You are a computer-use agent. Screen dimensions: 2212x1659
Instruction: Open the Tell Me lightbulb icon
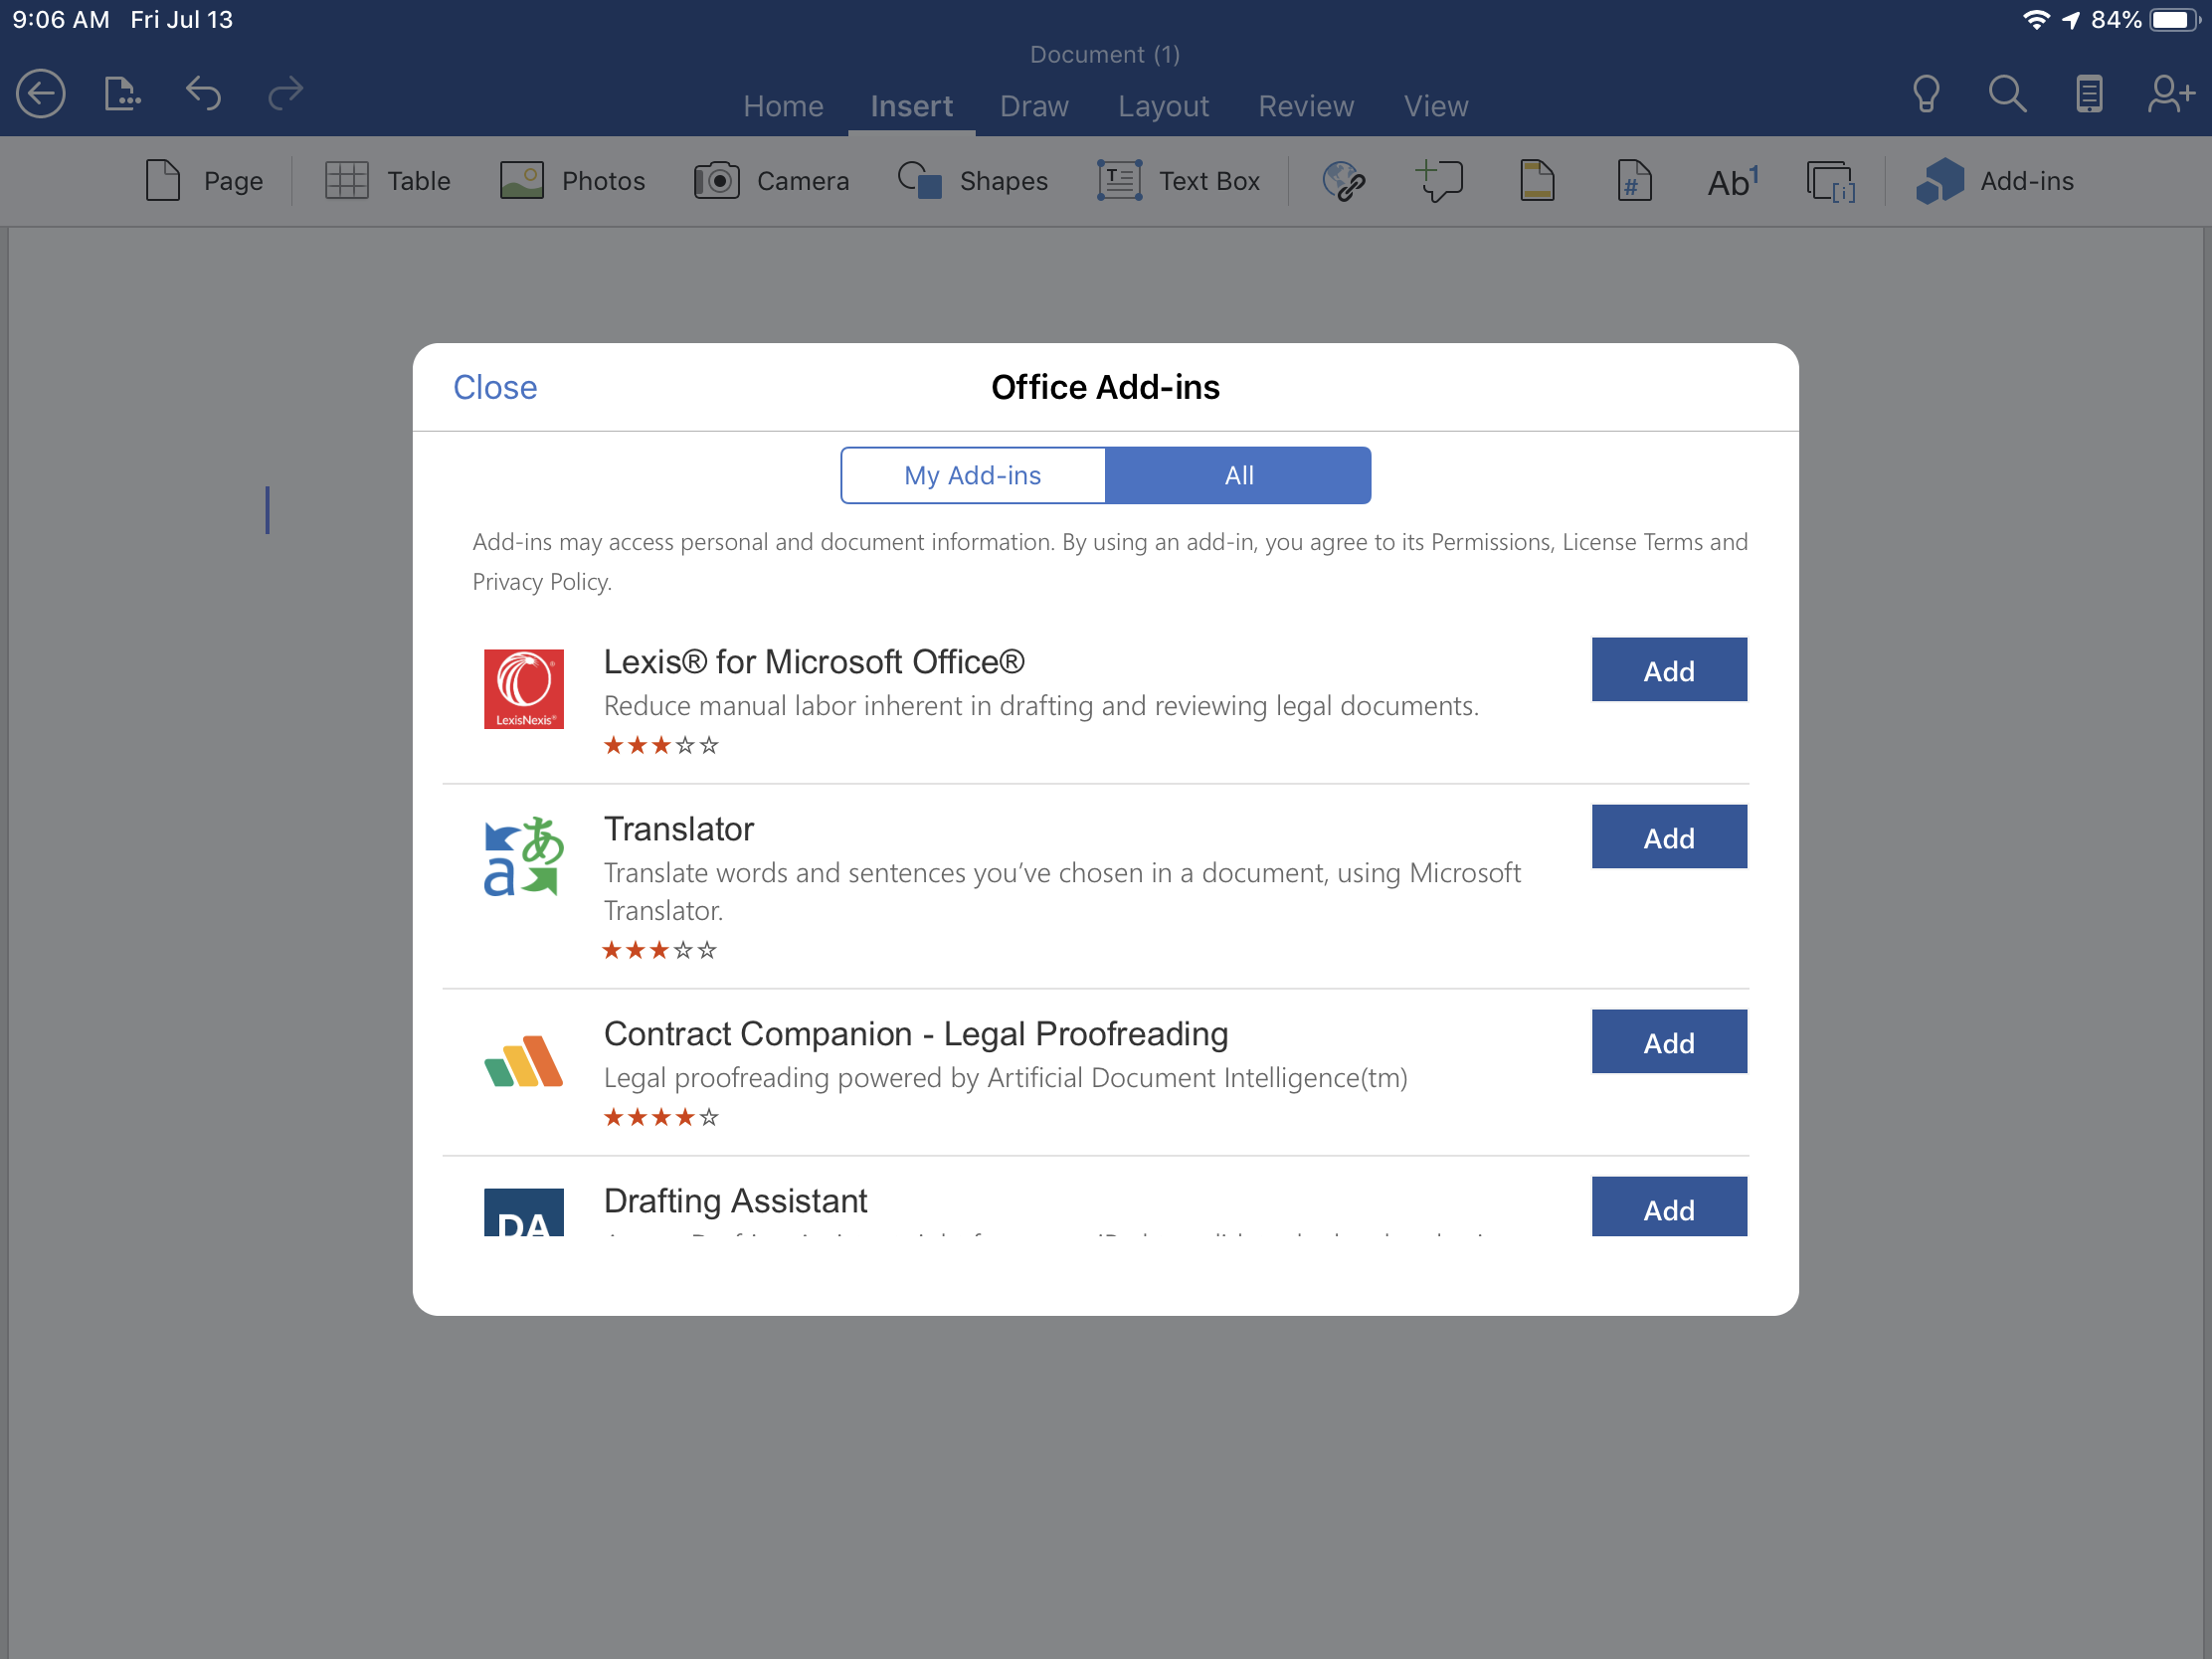1925,94
